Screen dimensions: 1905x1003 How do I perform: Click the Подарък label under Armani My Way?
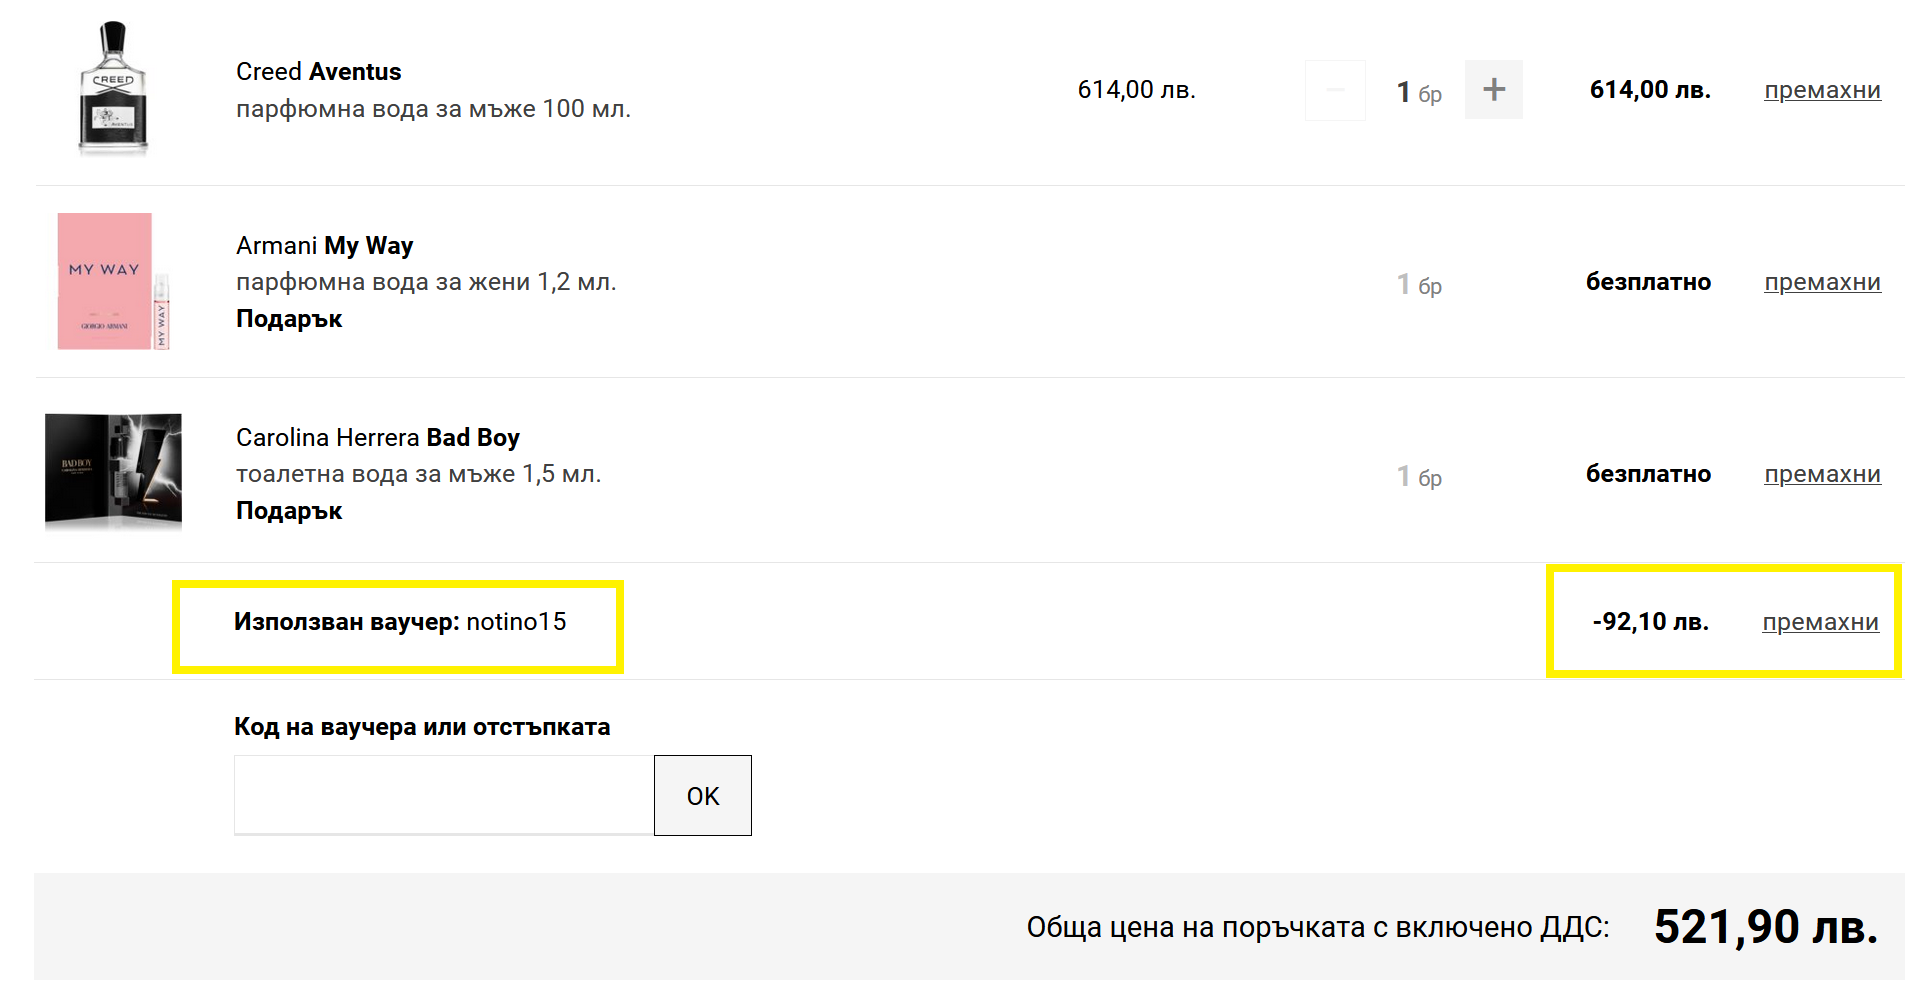click(x=289, y=319)
